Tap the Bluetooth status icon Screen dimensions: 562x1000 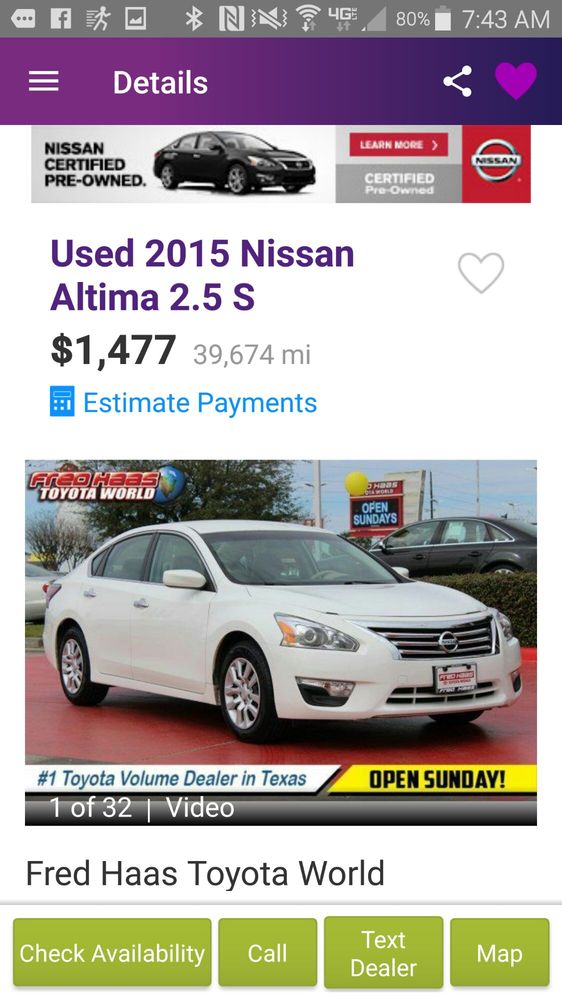coord(194,19)
